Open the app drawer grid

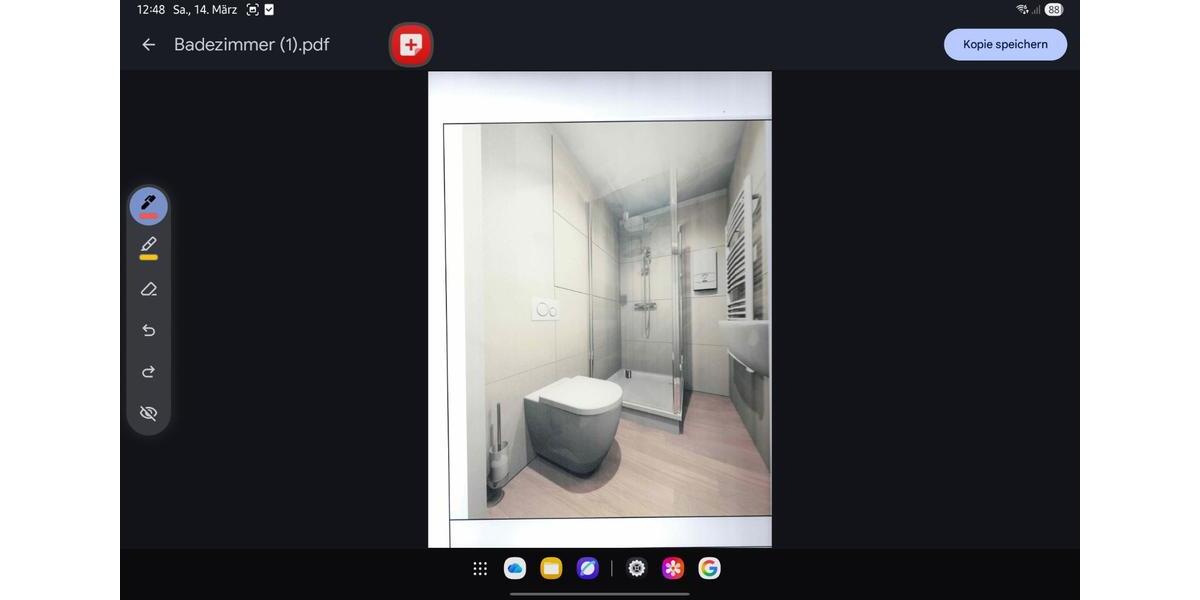click(480, 568)
